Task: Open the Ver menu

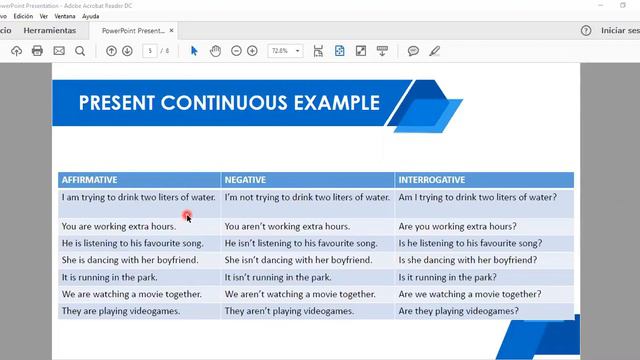Action: tap(44, 16)
